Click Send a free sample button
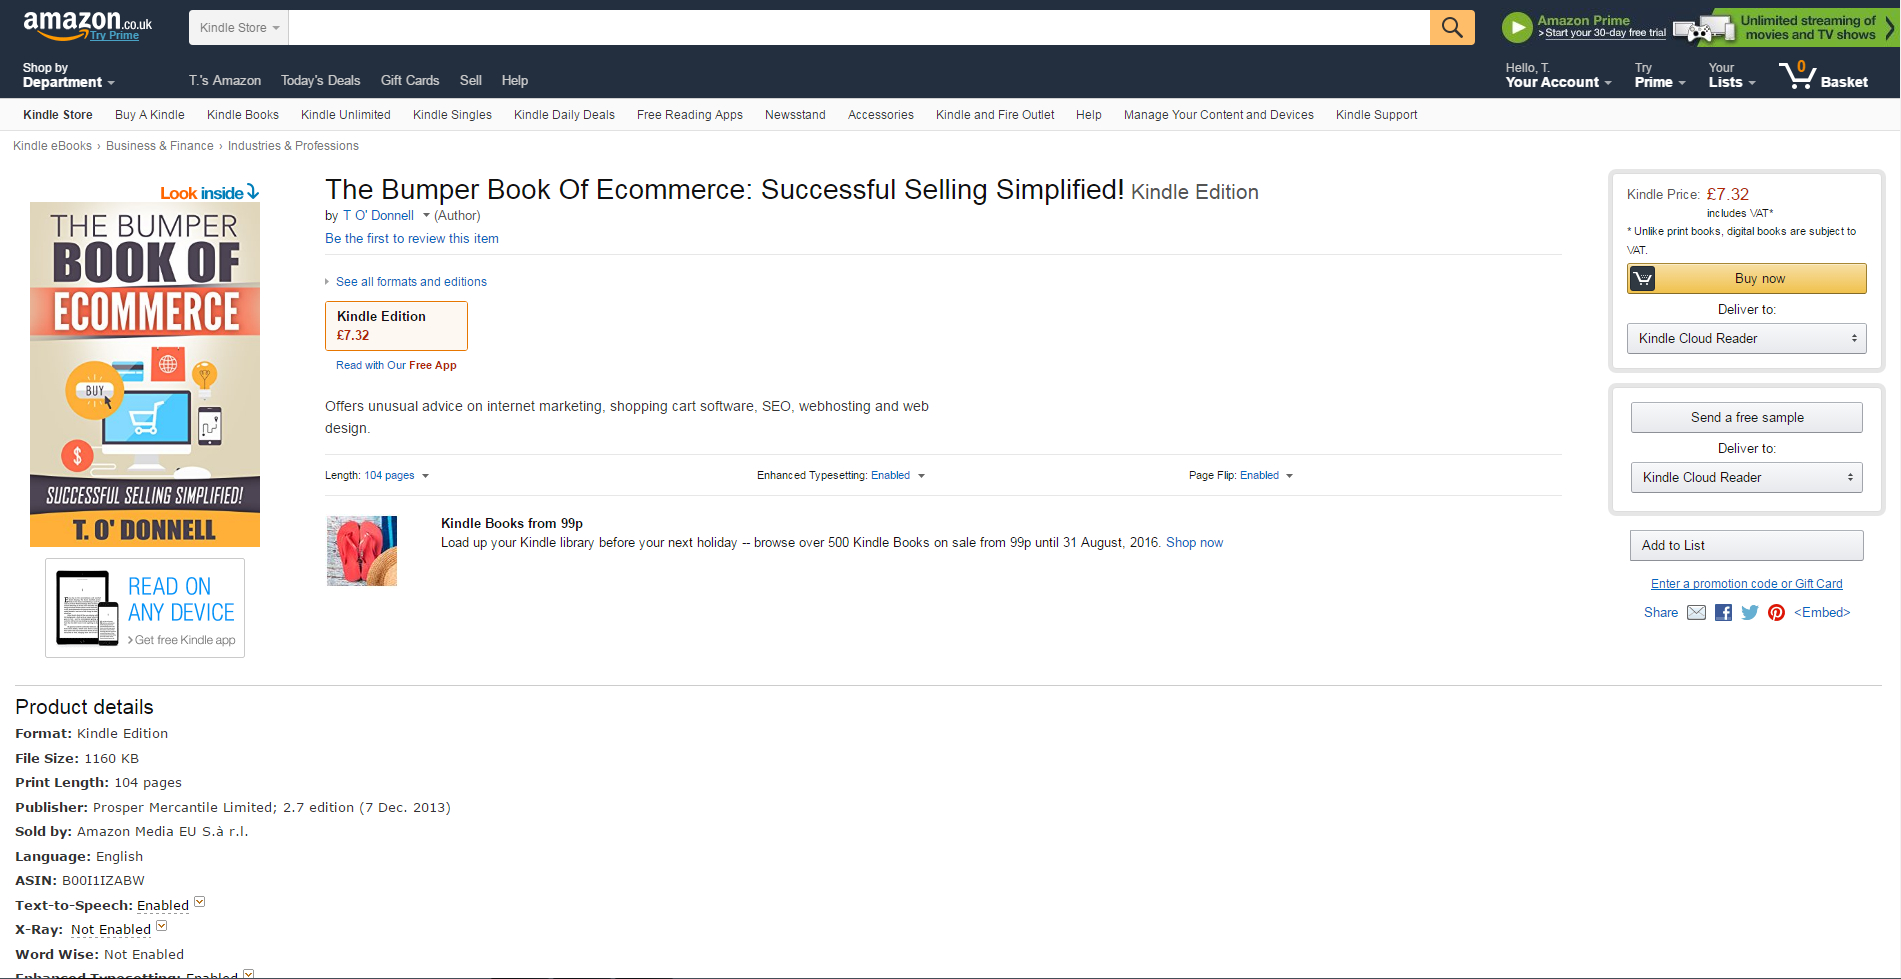This screenshot has width=1901, height=979. point(1746,417)
